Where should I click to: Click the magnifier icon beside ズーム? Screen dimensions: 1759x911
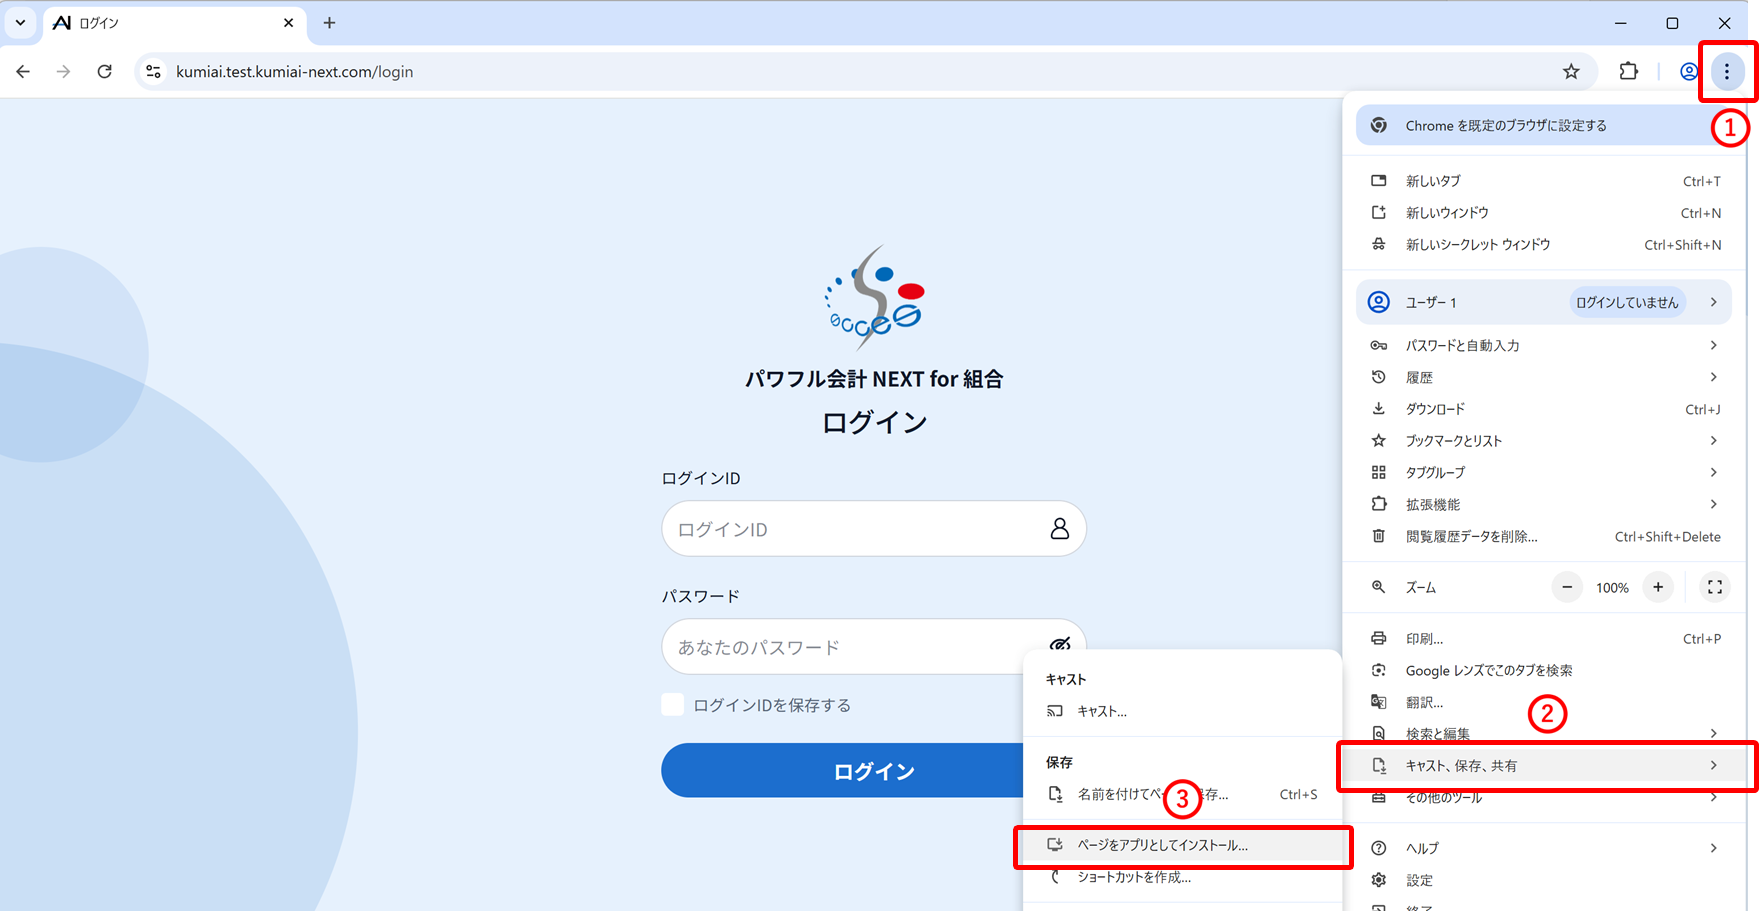click(x=1379, y=588)
